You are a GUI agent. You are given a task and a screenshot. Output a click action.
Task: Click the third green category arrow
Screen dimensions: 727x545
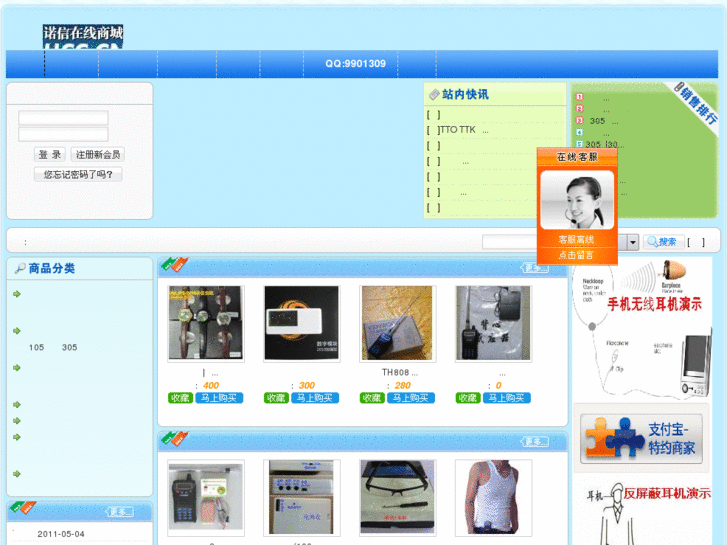tap(17, 368)
